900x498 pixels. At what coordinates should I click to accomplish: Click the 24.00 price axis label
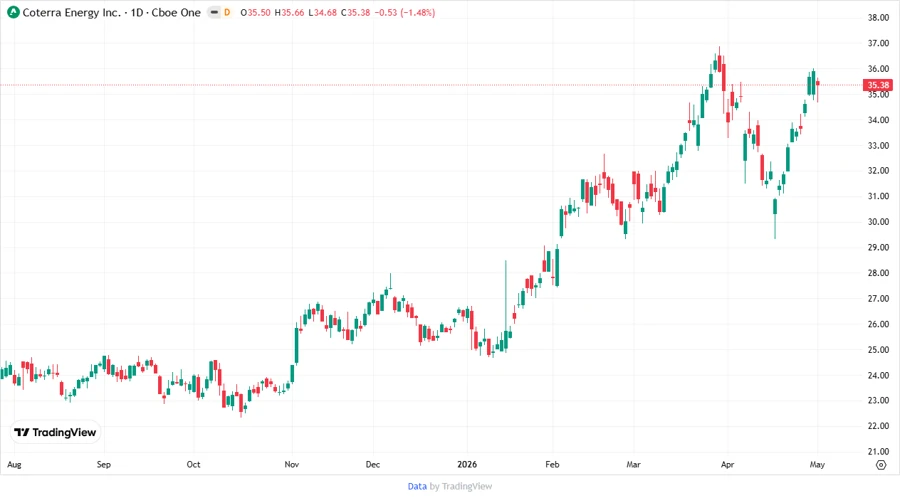click(878, 375)
